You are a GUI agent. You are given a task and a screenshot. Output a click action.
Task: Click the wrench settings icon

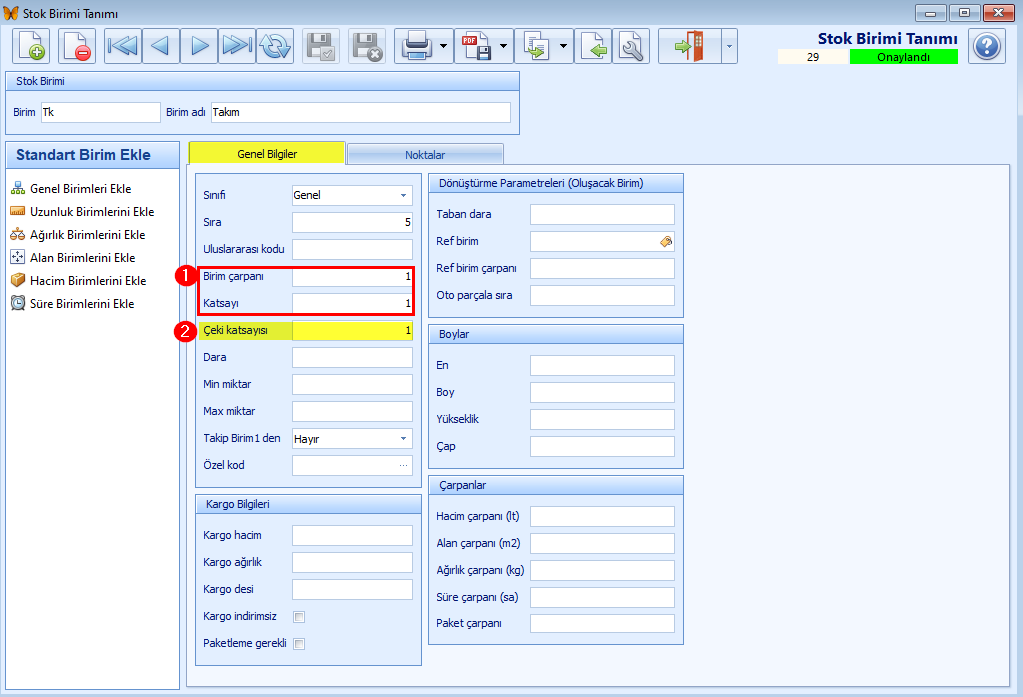click(x=631, y=46)
